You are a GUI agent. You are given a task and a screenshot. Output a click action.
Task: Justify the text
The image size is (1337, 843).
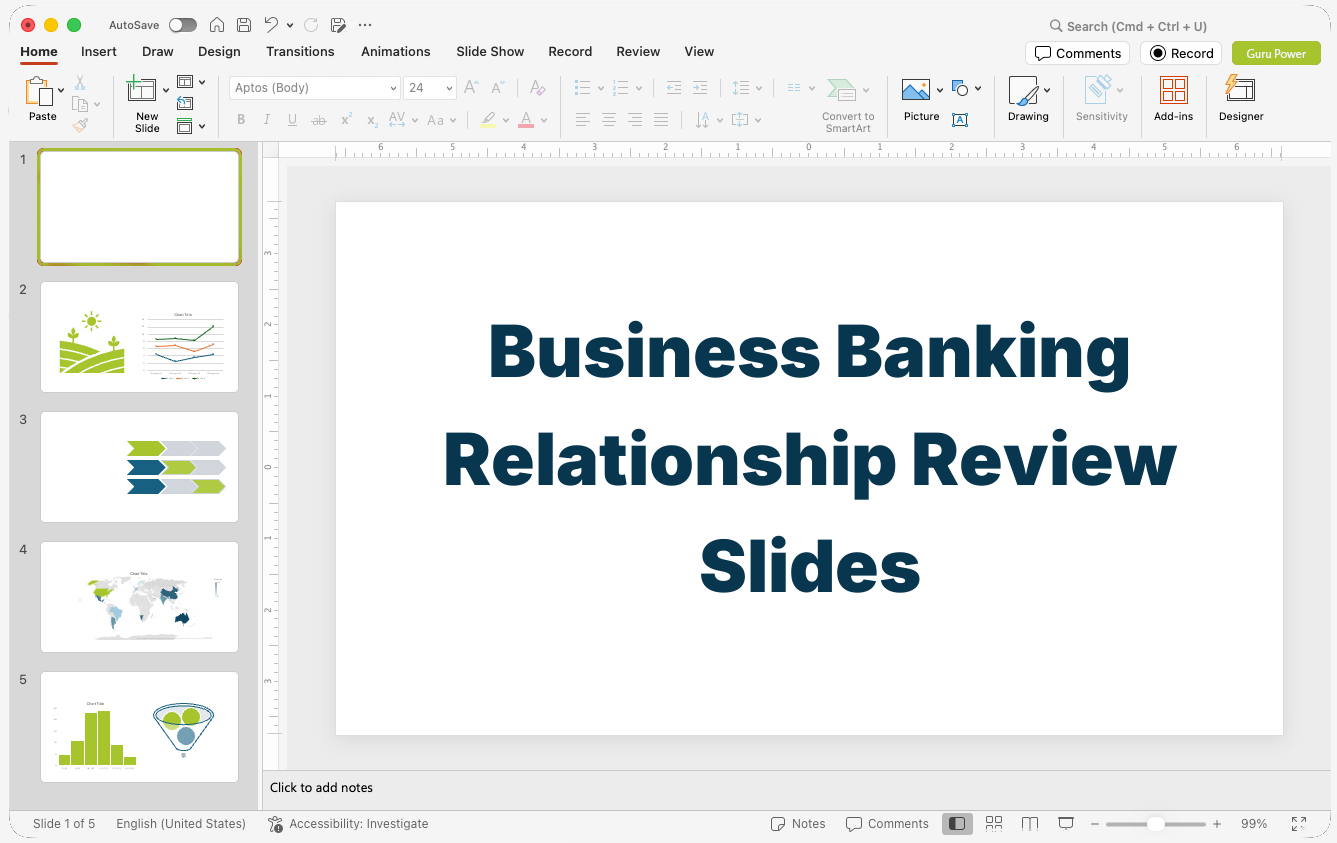pyautogui.click(x=661, y=120)
